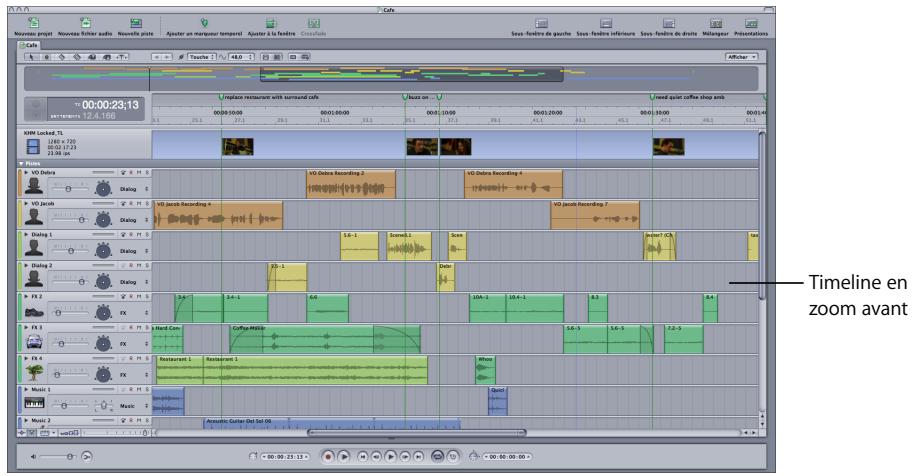
Task: Solo the Dialog 2 track (S)
Action: (x=147, y=265)
